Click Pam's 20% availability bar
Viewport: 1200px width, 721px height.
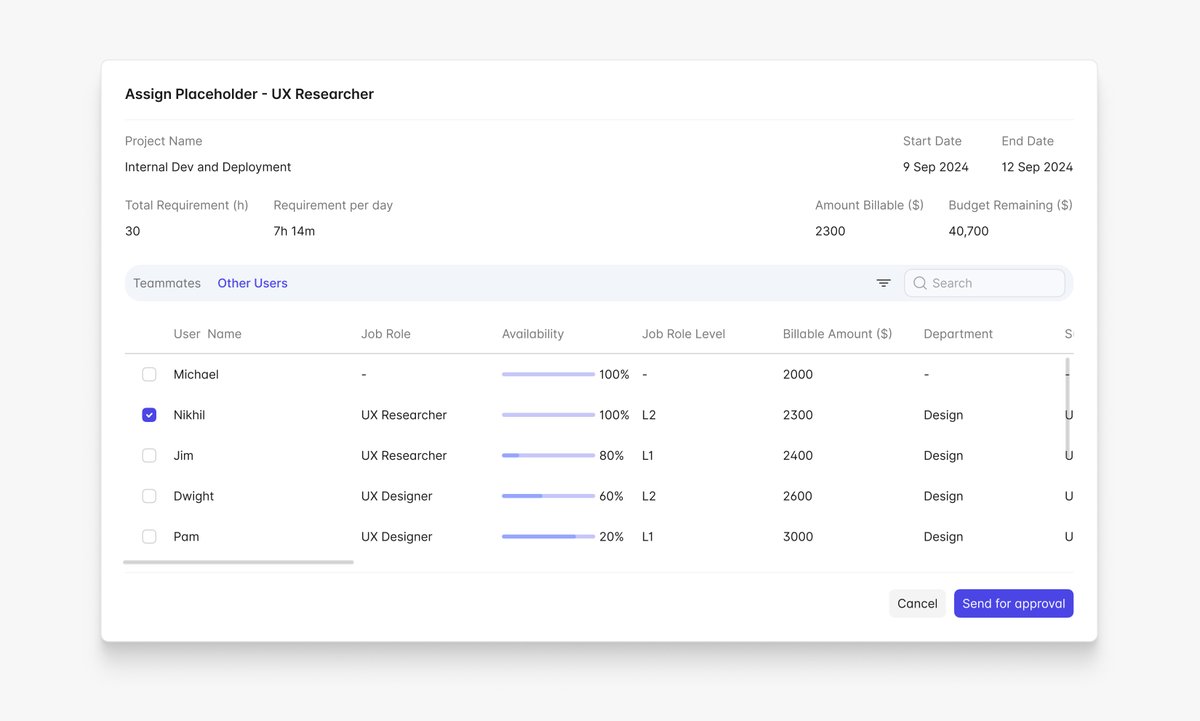click(x=548, y=537)
